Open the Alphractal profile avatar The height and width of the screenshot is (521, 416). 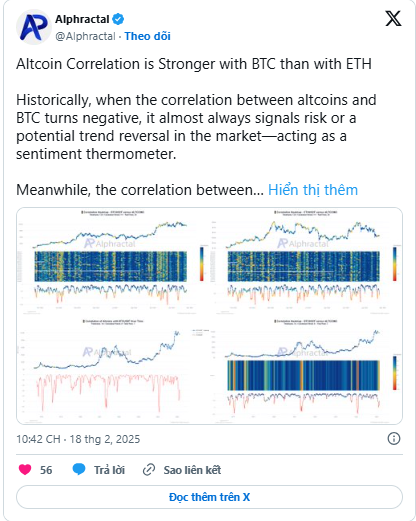tap(34, 27)
